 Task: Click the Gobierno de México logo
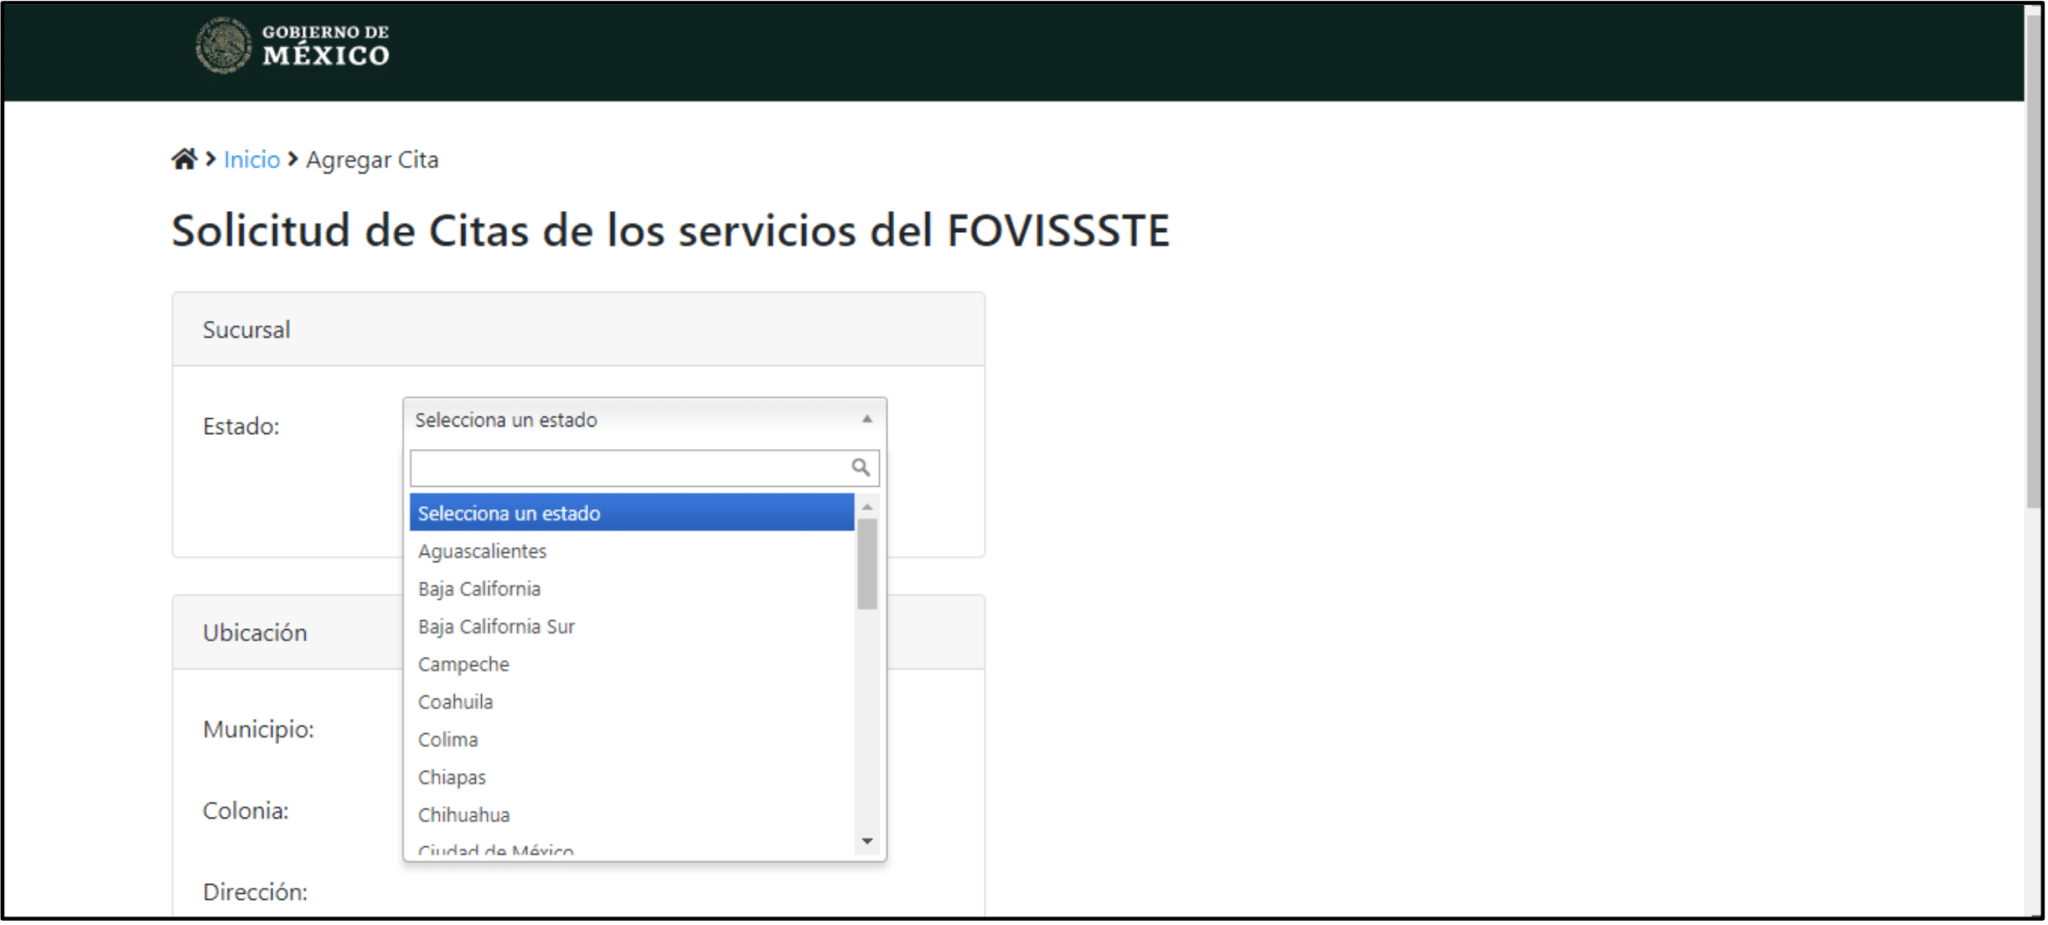292,45
